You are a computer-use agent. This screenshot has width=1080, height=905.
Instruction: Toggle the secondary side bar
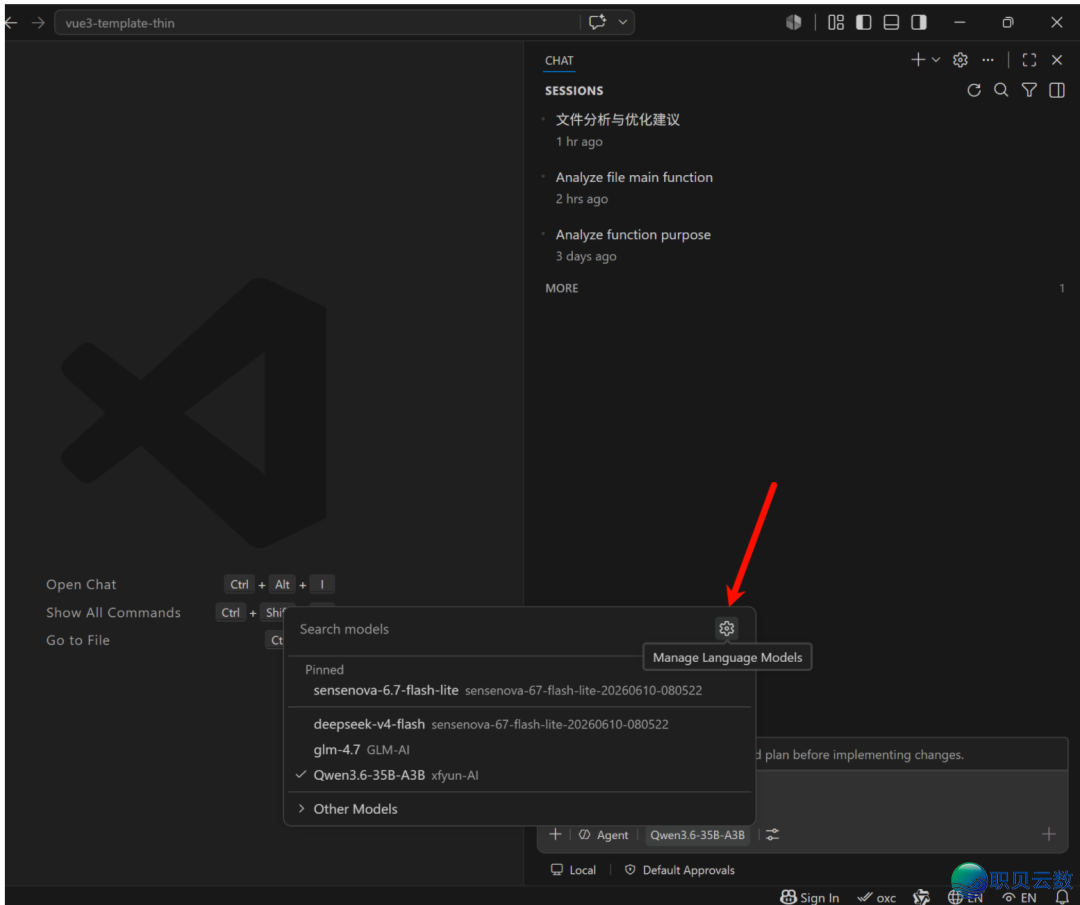(919, 23)
